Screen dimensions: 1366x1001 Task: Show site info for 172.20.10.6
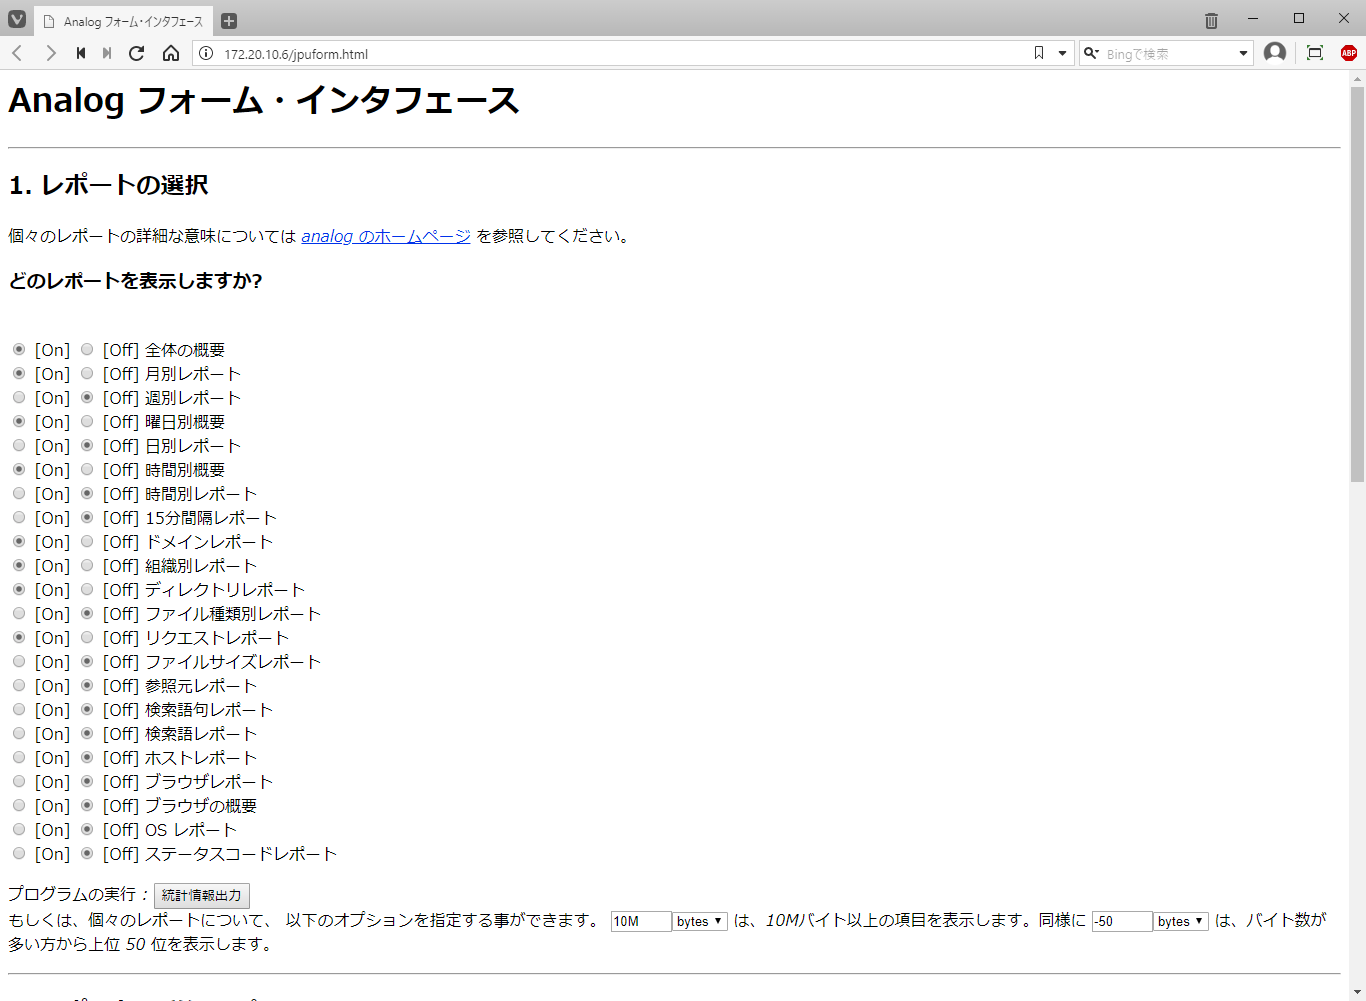click(206, 53)
